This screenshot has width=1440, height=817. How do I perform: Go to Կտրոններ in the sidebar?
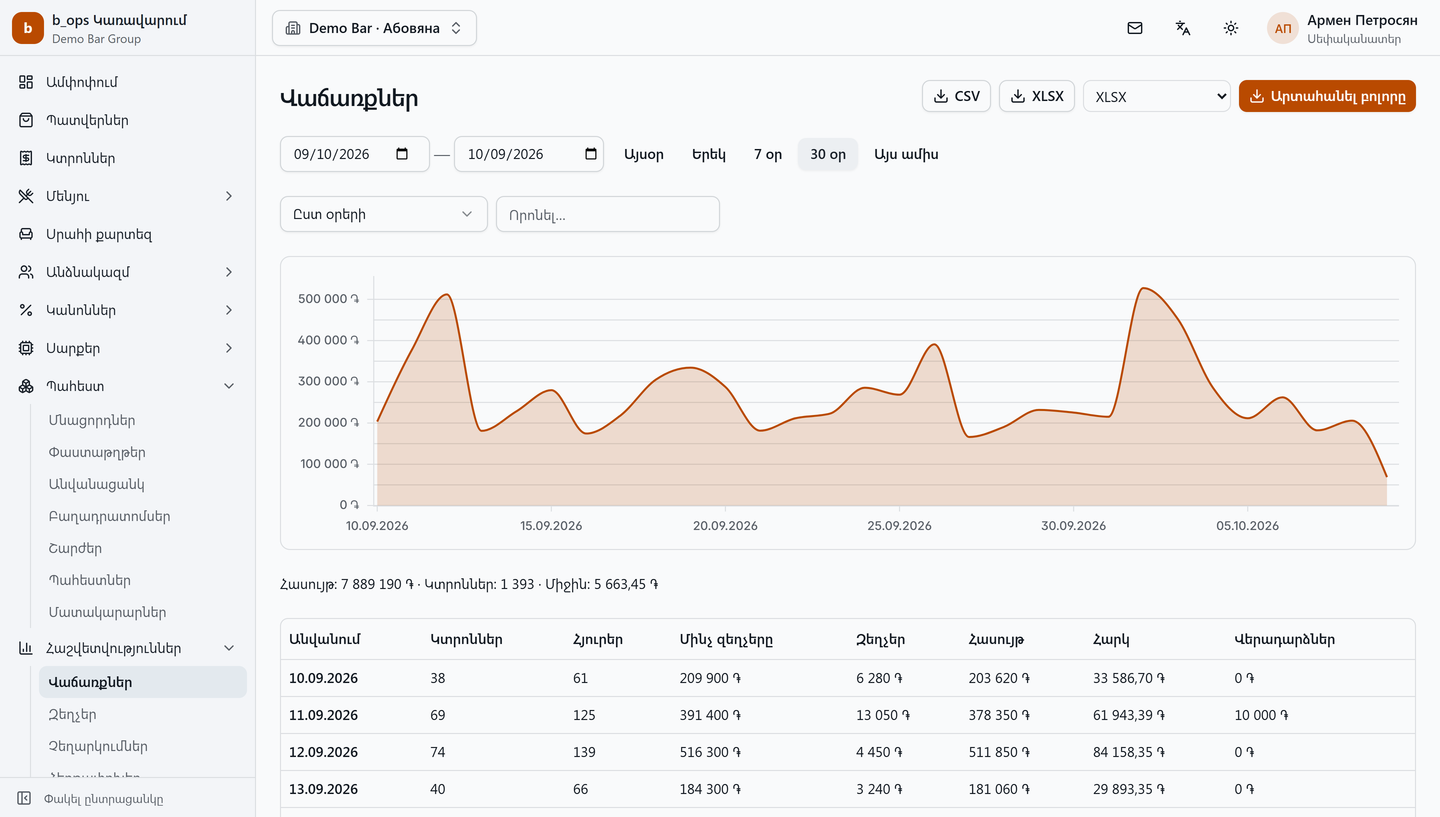coord(128,158)
